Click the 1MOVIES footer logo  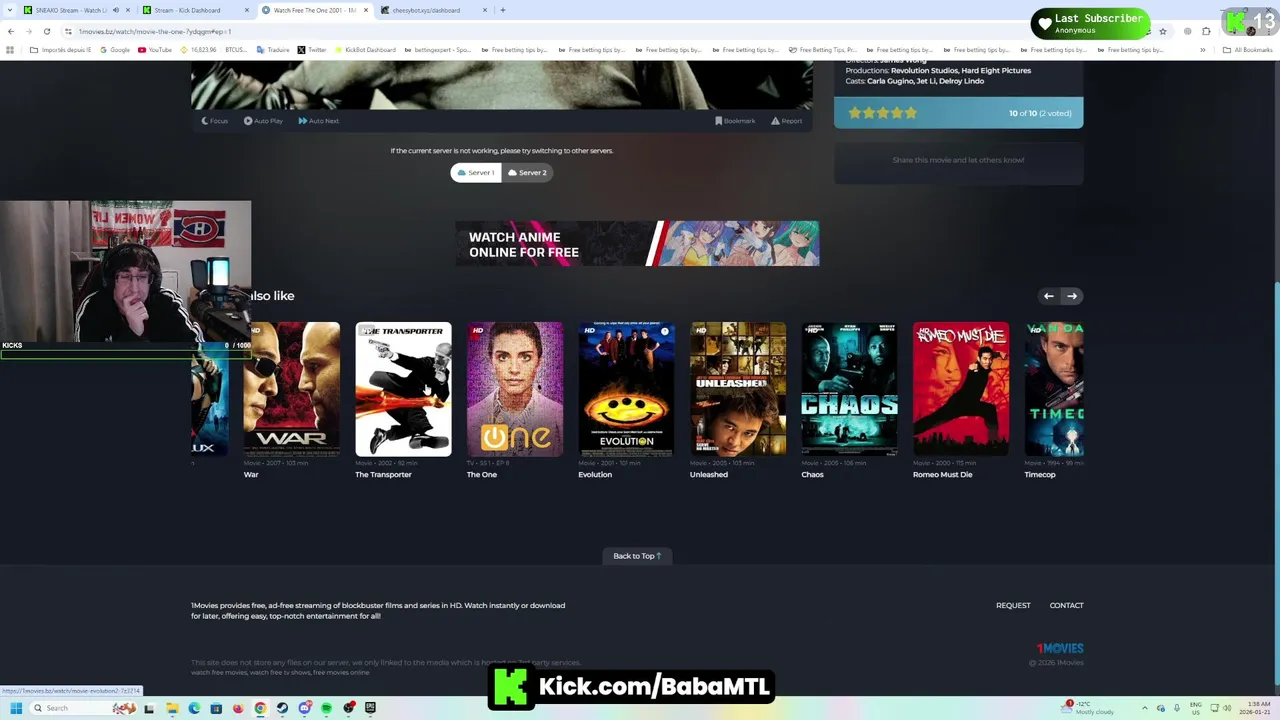click(1060, 649)
